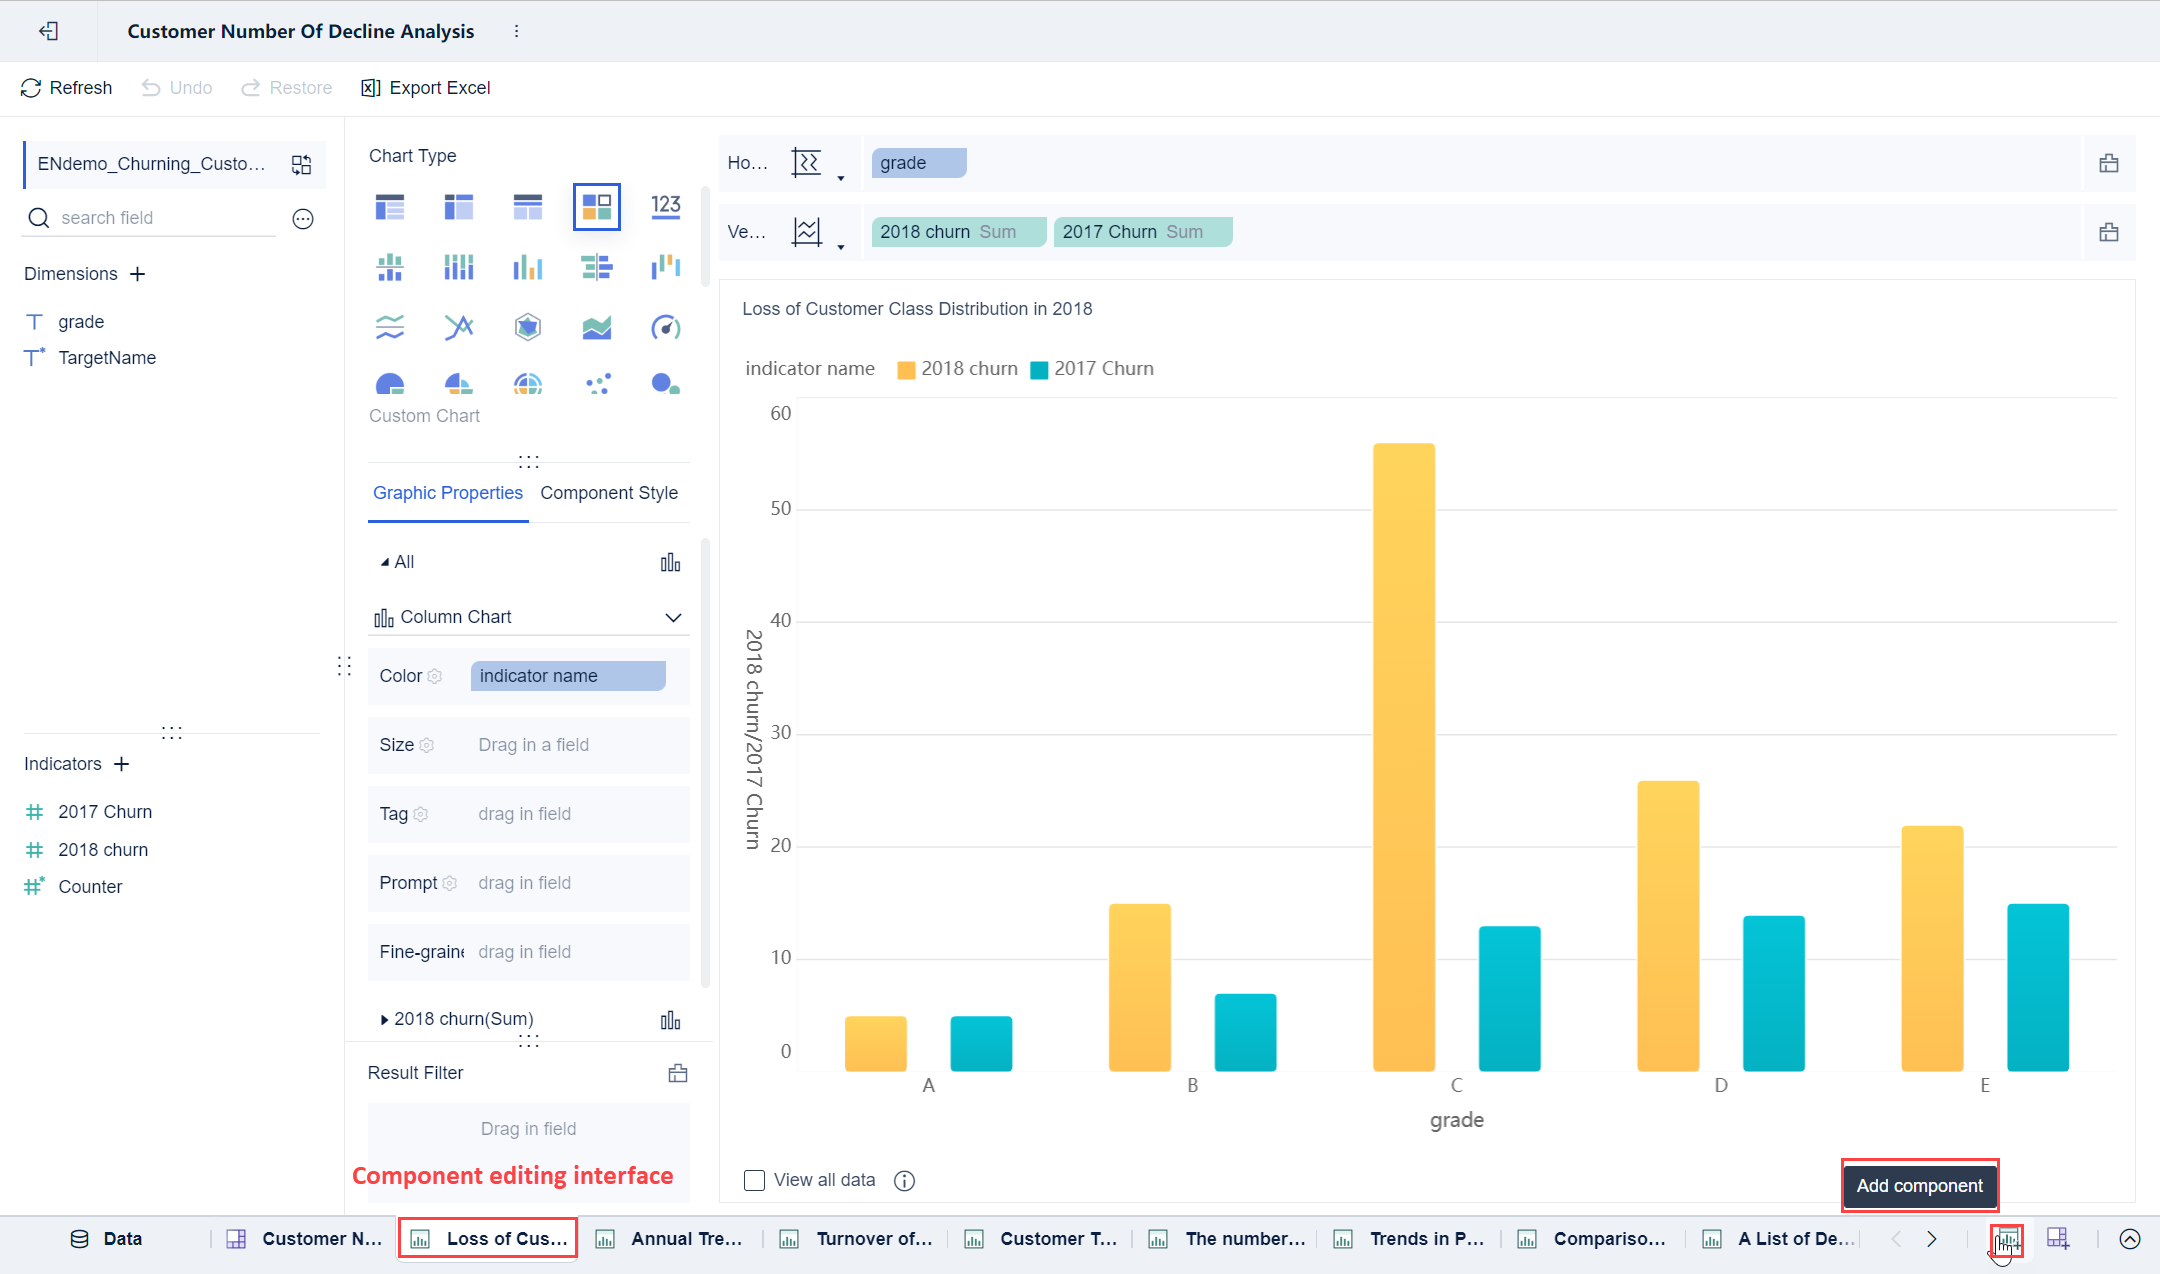
Task: Click the Add component icon in bottom bar
Action: tap(2006, 1239)
